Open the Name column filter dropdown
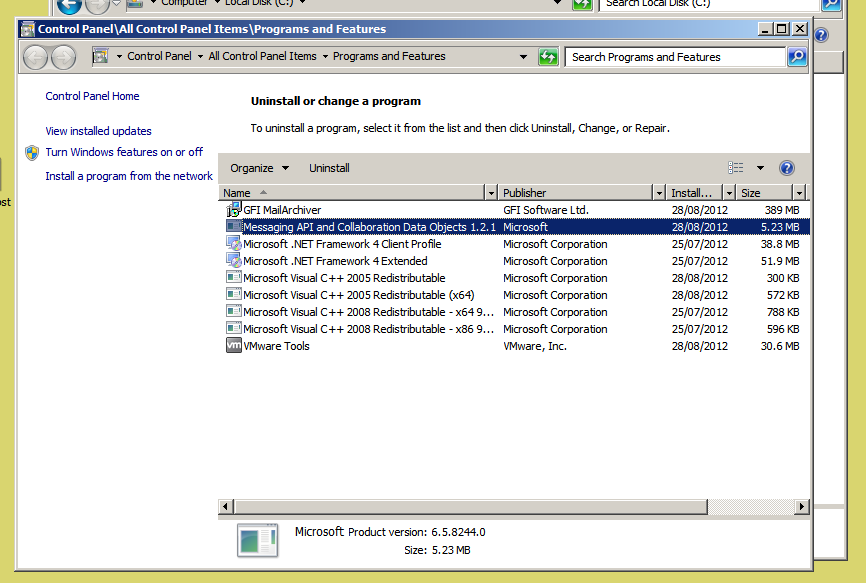The width and height of the screenshot is (866, 583). coord(491,193)
